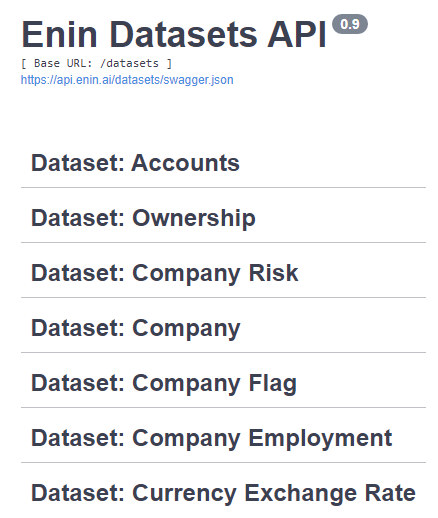This screenshot has height=518, width=438.
Task: Open the swagger.json link
Action: pyautogui.click(x=127, y=80)
